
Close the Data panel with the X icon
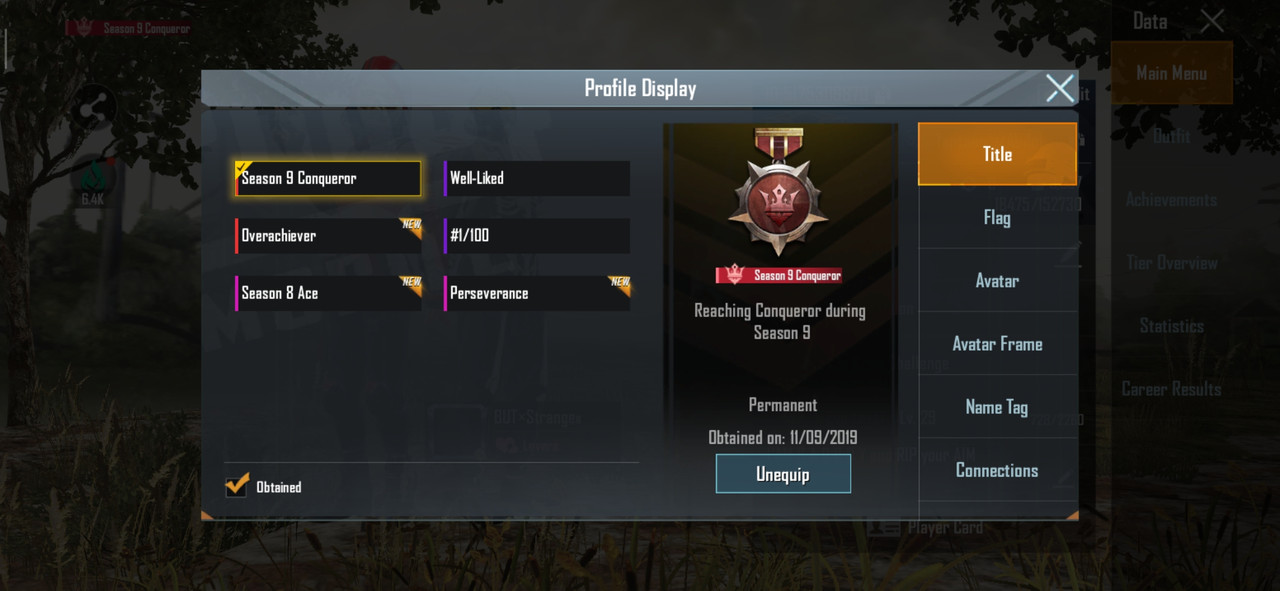1212,21
